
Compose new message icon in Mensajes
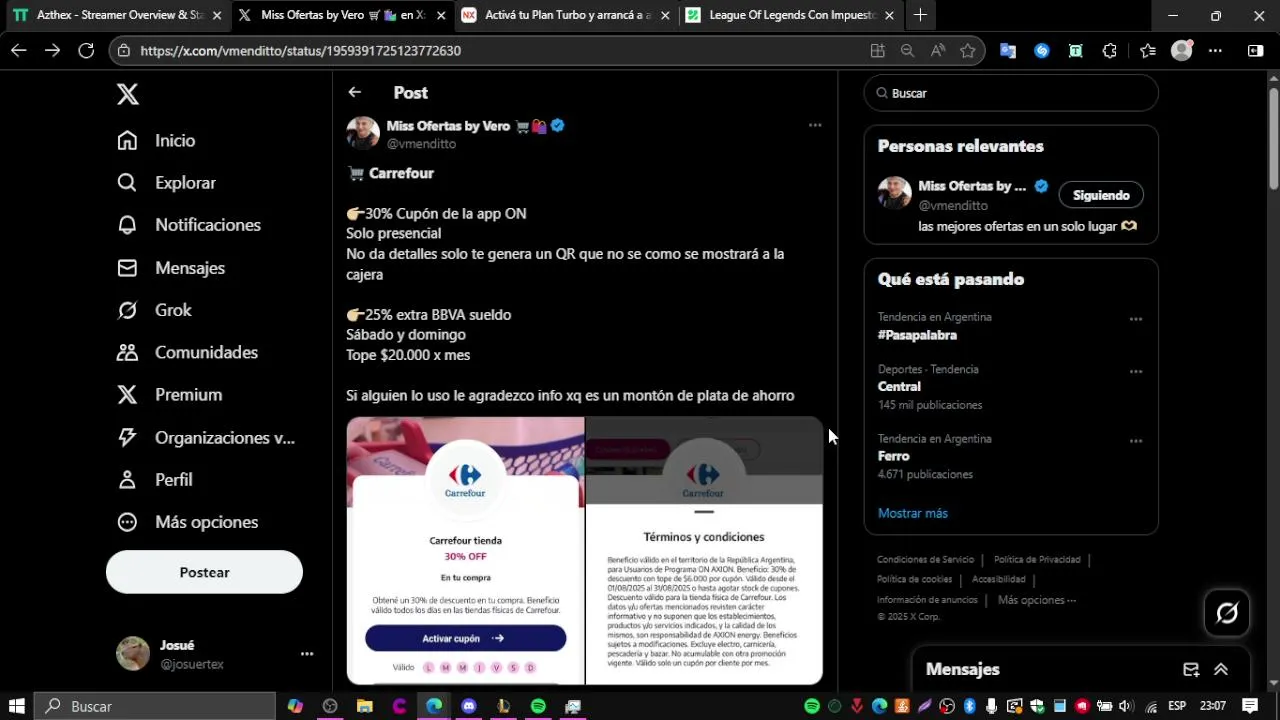tap(1191, 670)
